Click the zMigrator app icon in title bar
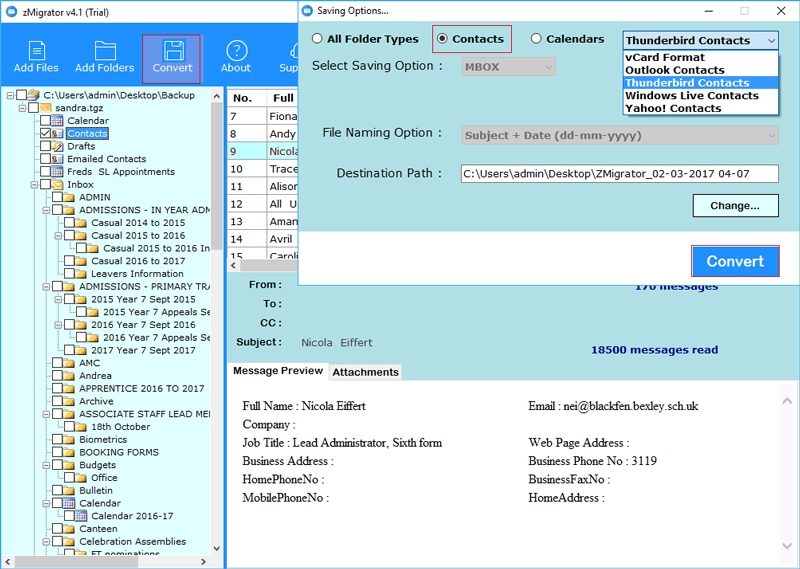 click(x=11, y=12)
